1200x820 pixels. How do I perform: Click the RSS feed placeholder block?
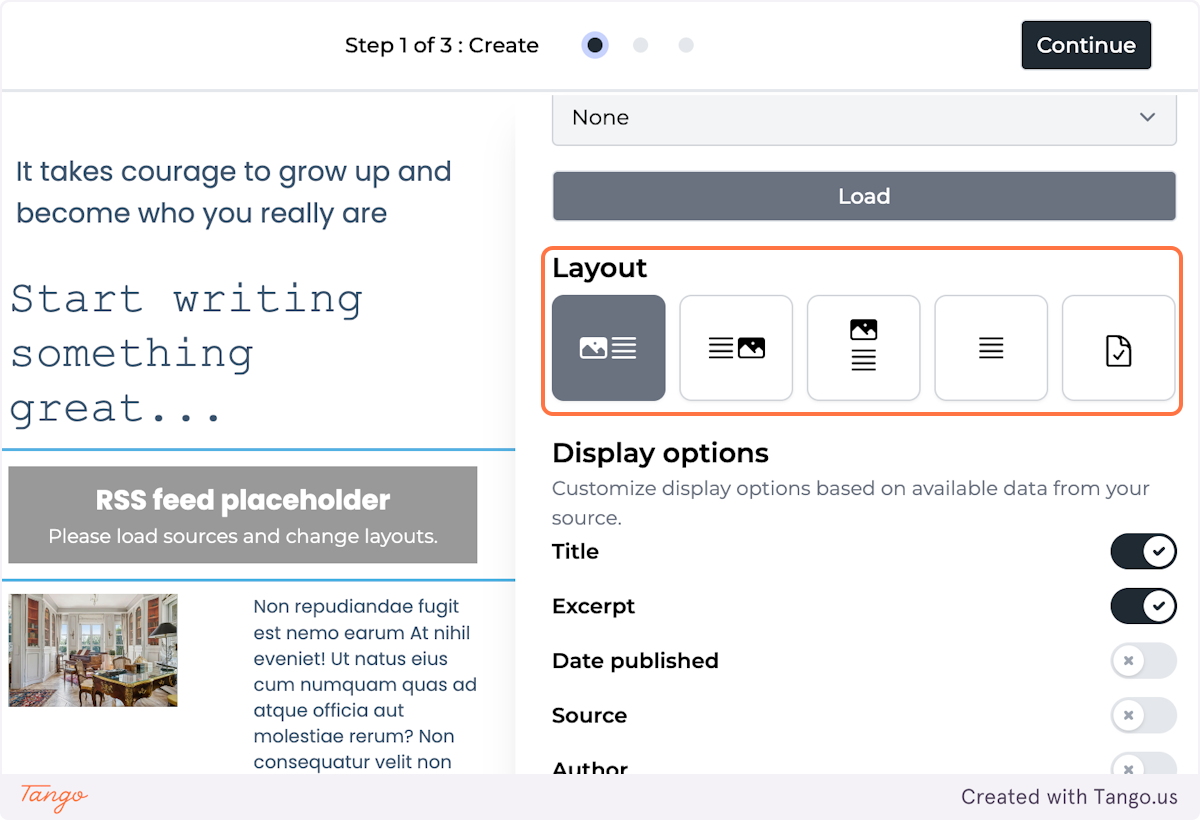coord(243,515)
